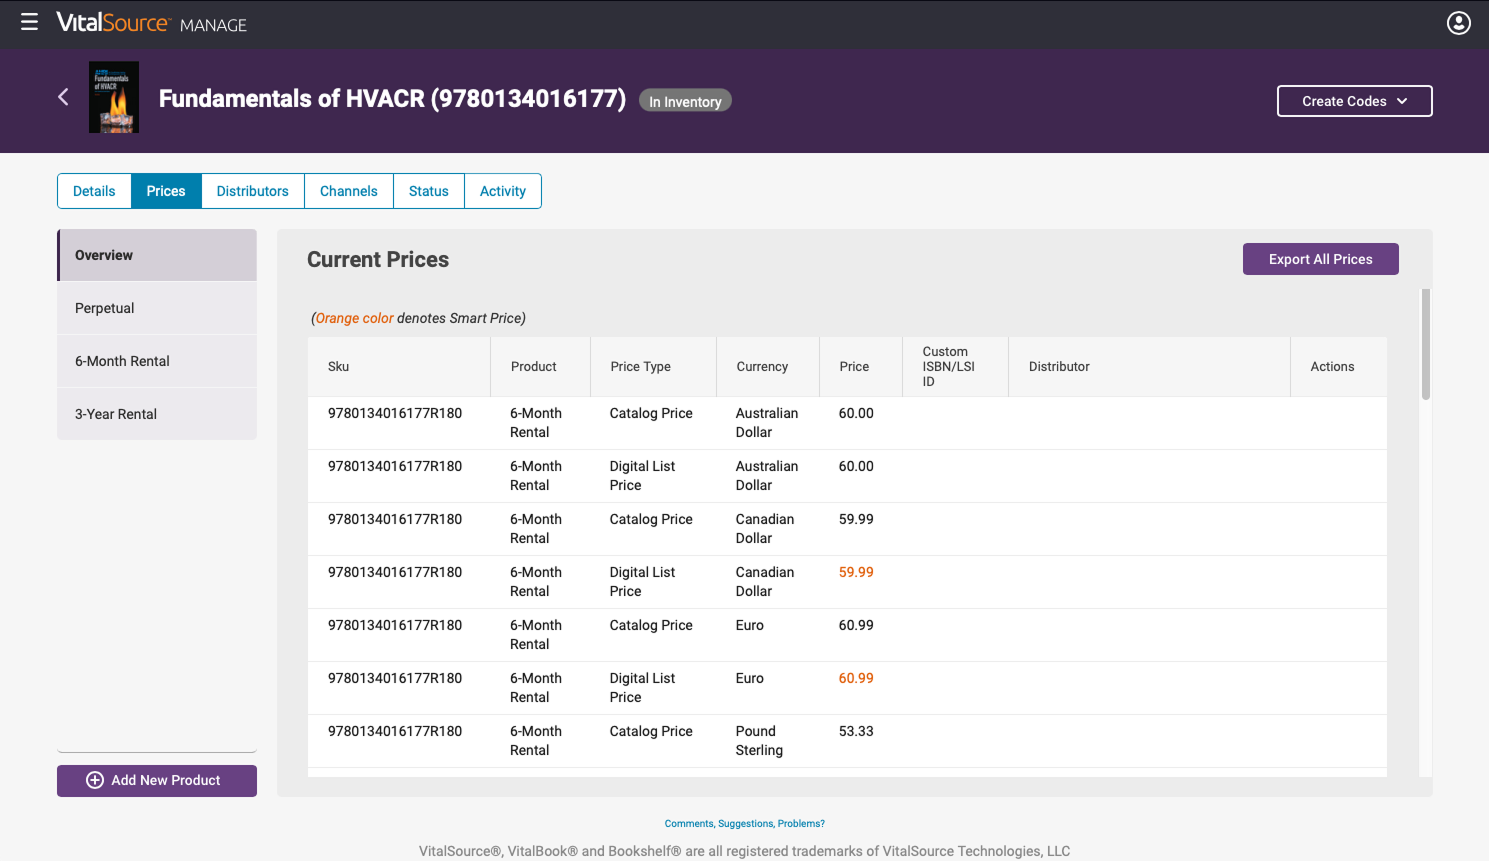Click the Fundamentals of HVACR book cover thumbnail
The image size is (1489, 861).
[x=114, y=98]
